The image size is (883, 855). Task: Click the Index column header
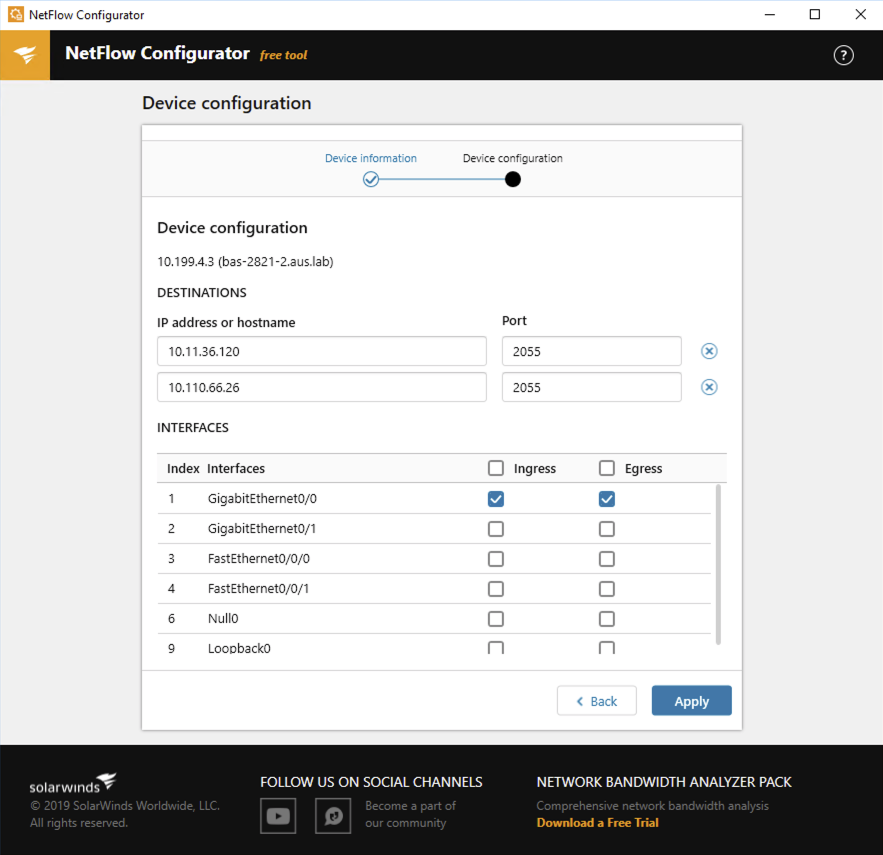[183, 469]
